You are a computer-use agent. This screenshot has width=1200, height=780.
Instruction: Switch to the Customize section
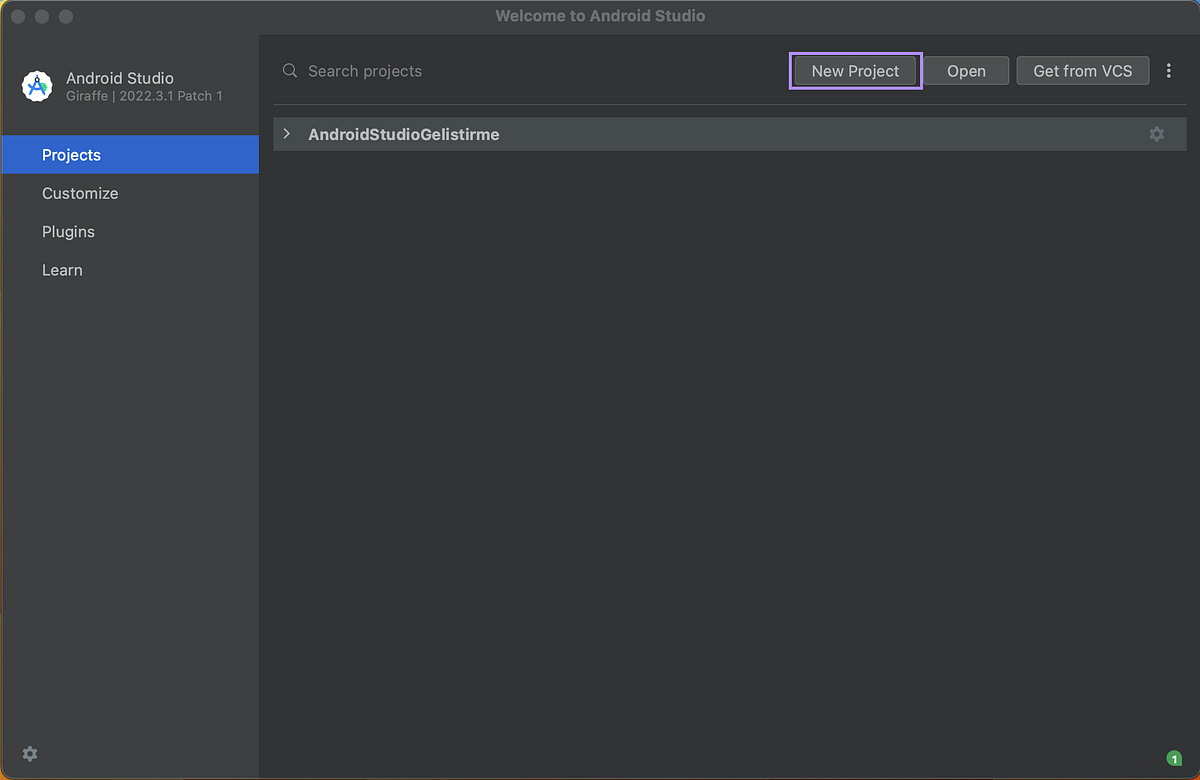click(80, 193)
